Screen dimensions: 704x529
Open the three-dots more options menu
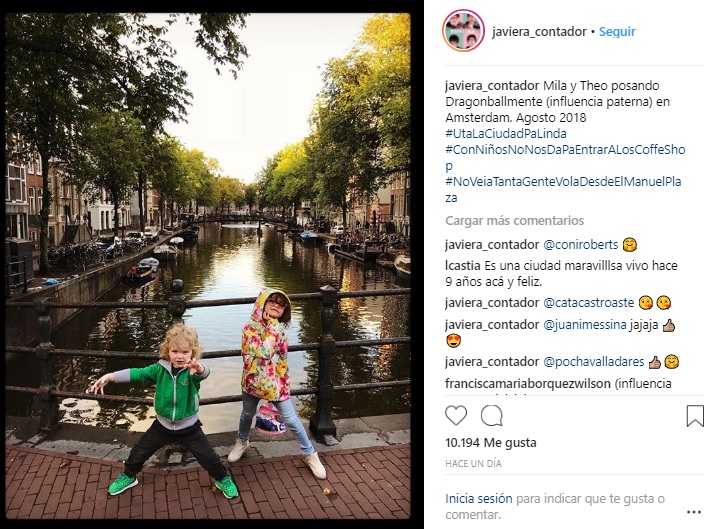[x=694, y=512]
